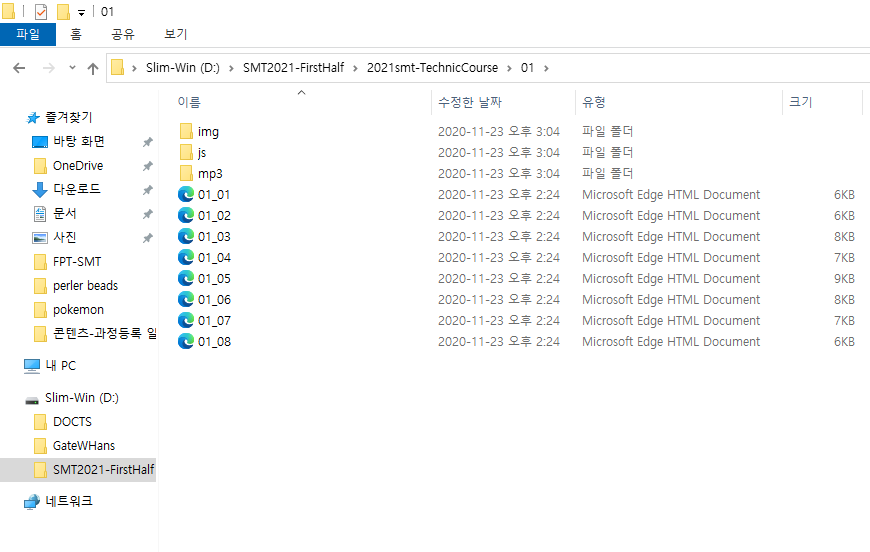Click the Up one level arrow
This screenshot has width=870, height=552.
pos(93,68)
